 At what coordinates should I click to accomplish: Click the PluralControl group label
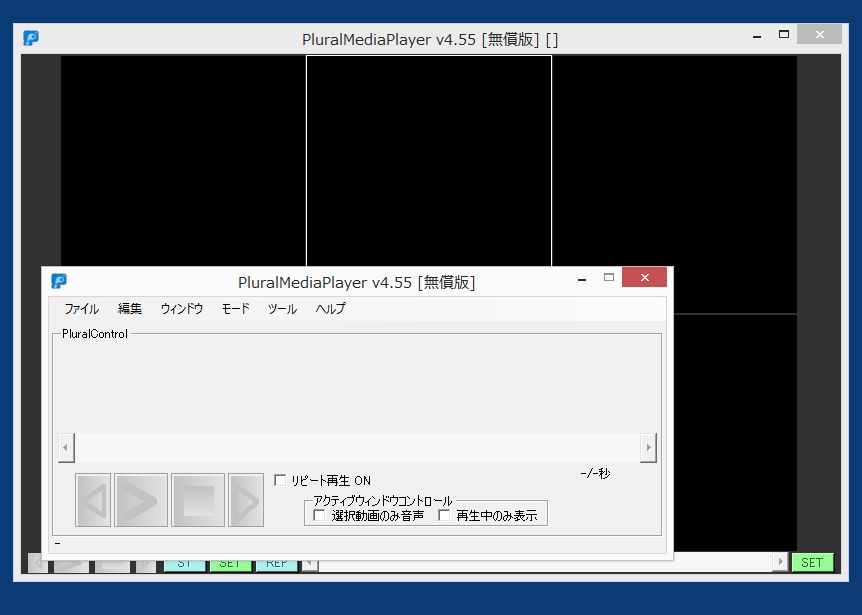click(x=95, y=334)
